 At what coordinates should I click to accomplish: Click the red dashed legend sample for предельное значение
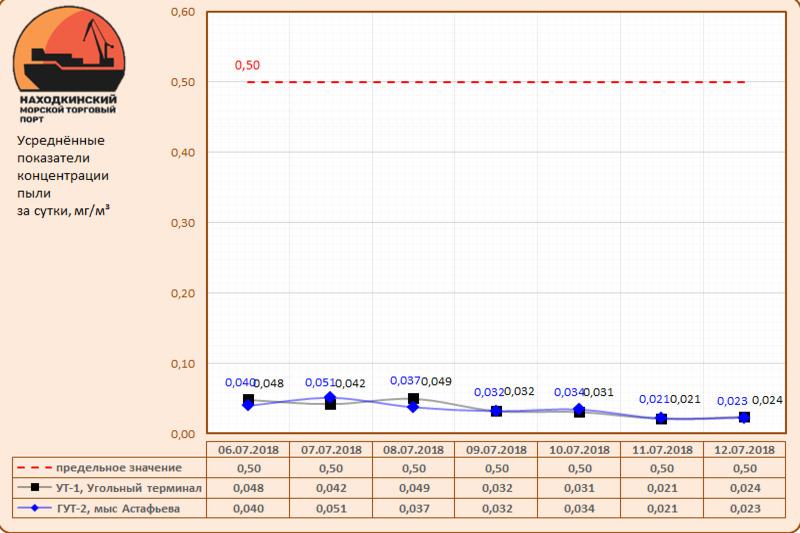[x=35, y=468]
